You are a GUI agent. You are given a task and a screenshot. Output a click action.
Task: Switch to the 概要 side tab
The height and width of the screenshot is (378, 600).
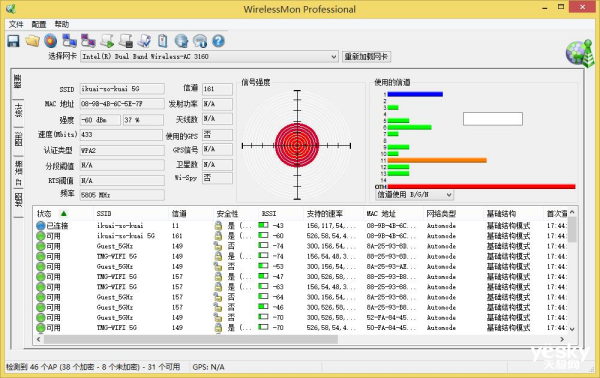coord(18,81)
